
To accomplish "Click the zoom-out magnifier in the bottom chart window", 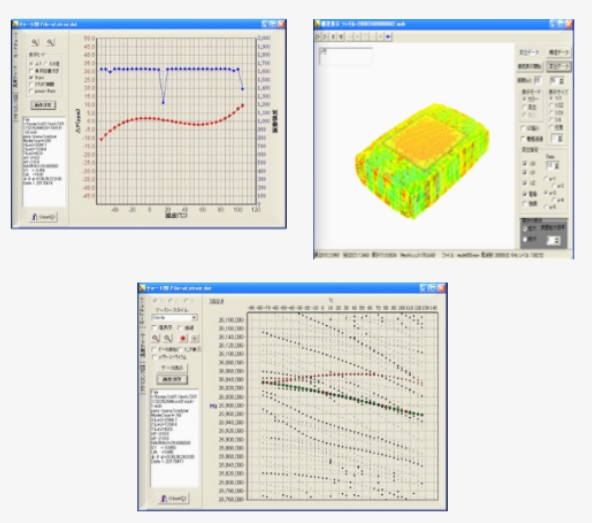I will [168, 338].
